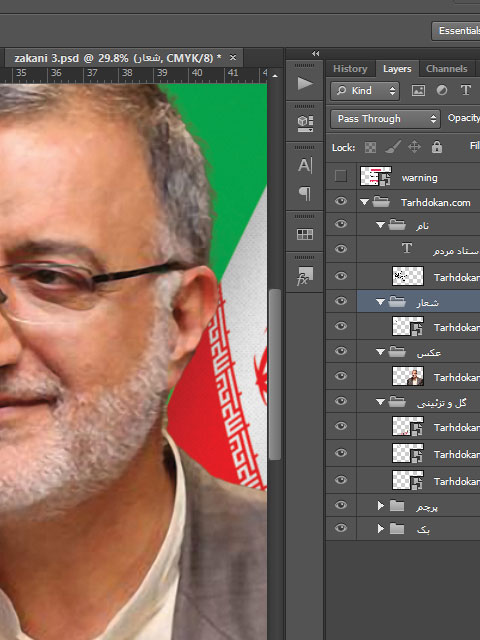Collapse the شعار group
Image resolution: width=480 pixels, height=640 pixels.
[x=380, y=302]
